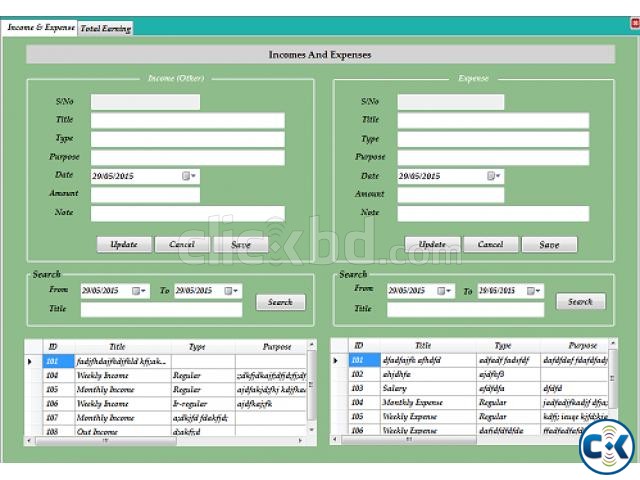This screenshot has height=480, width=640.
Task: Switch to the Total Earning tab
Action: 105,29
